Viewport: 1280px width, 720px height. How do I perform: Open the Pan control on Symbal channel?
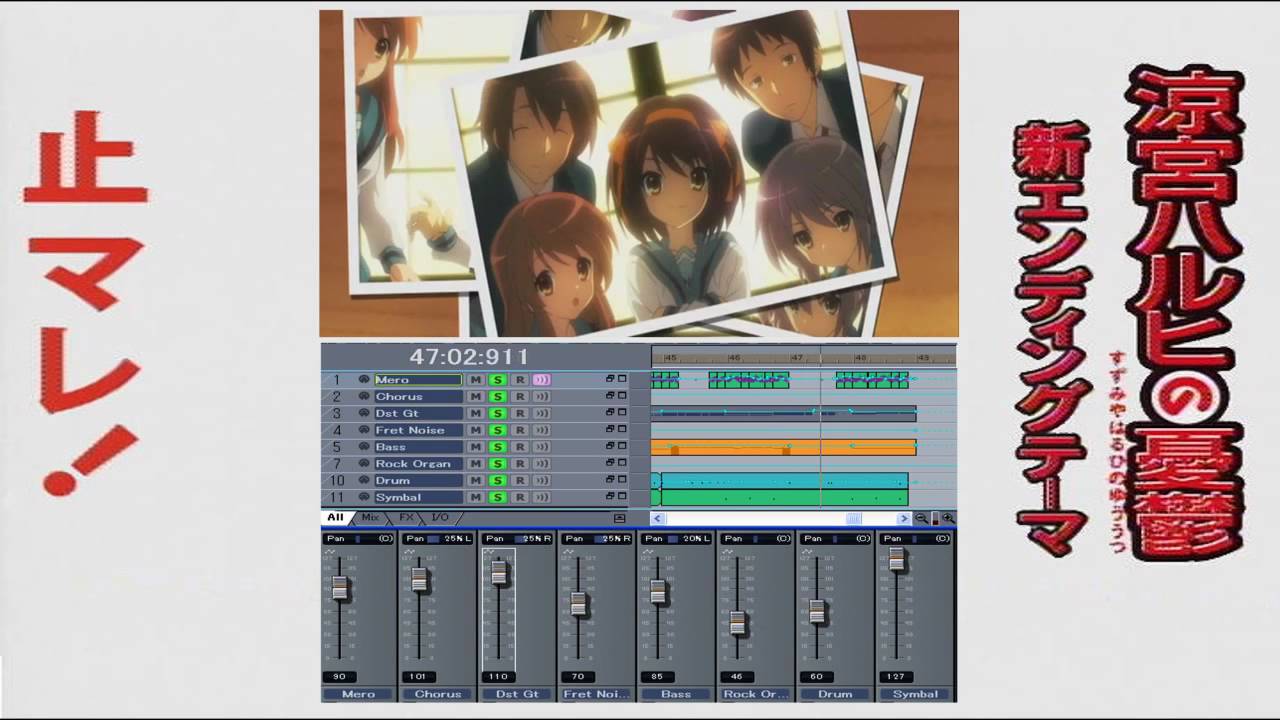click(x=915, y=539)
